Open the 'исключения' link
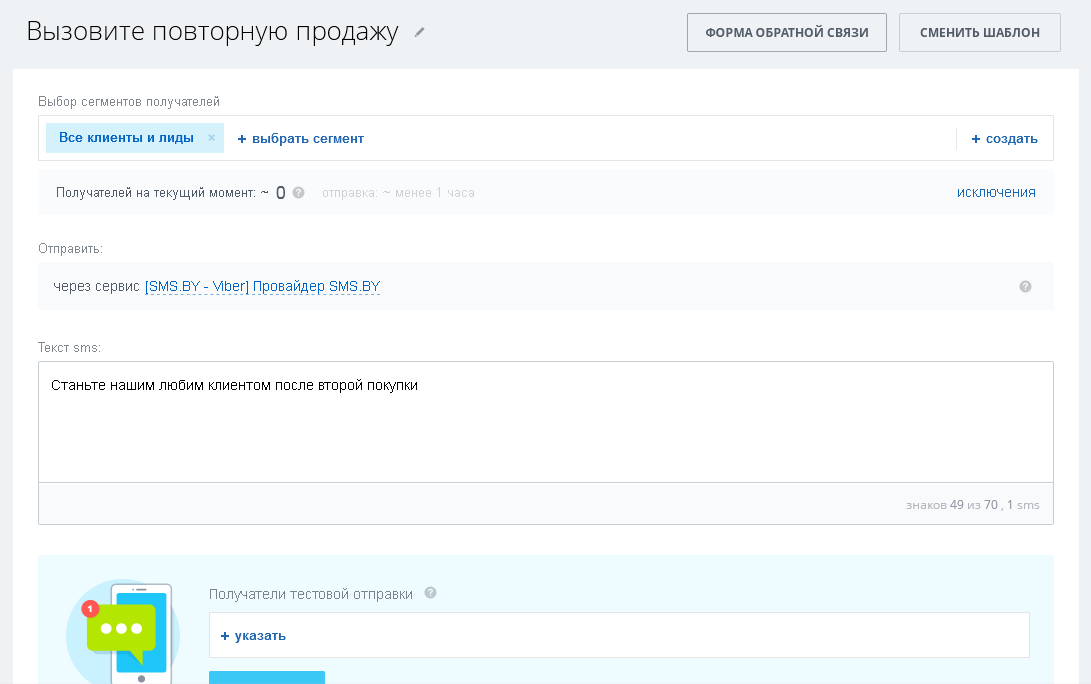Image resolution: width=1091 pixels, height=684 pixels. 995,192
